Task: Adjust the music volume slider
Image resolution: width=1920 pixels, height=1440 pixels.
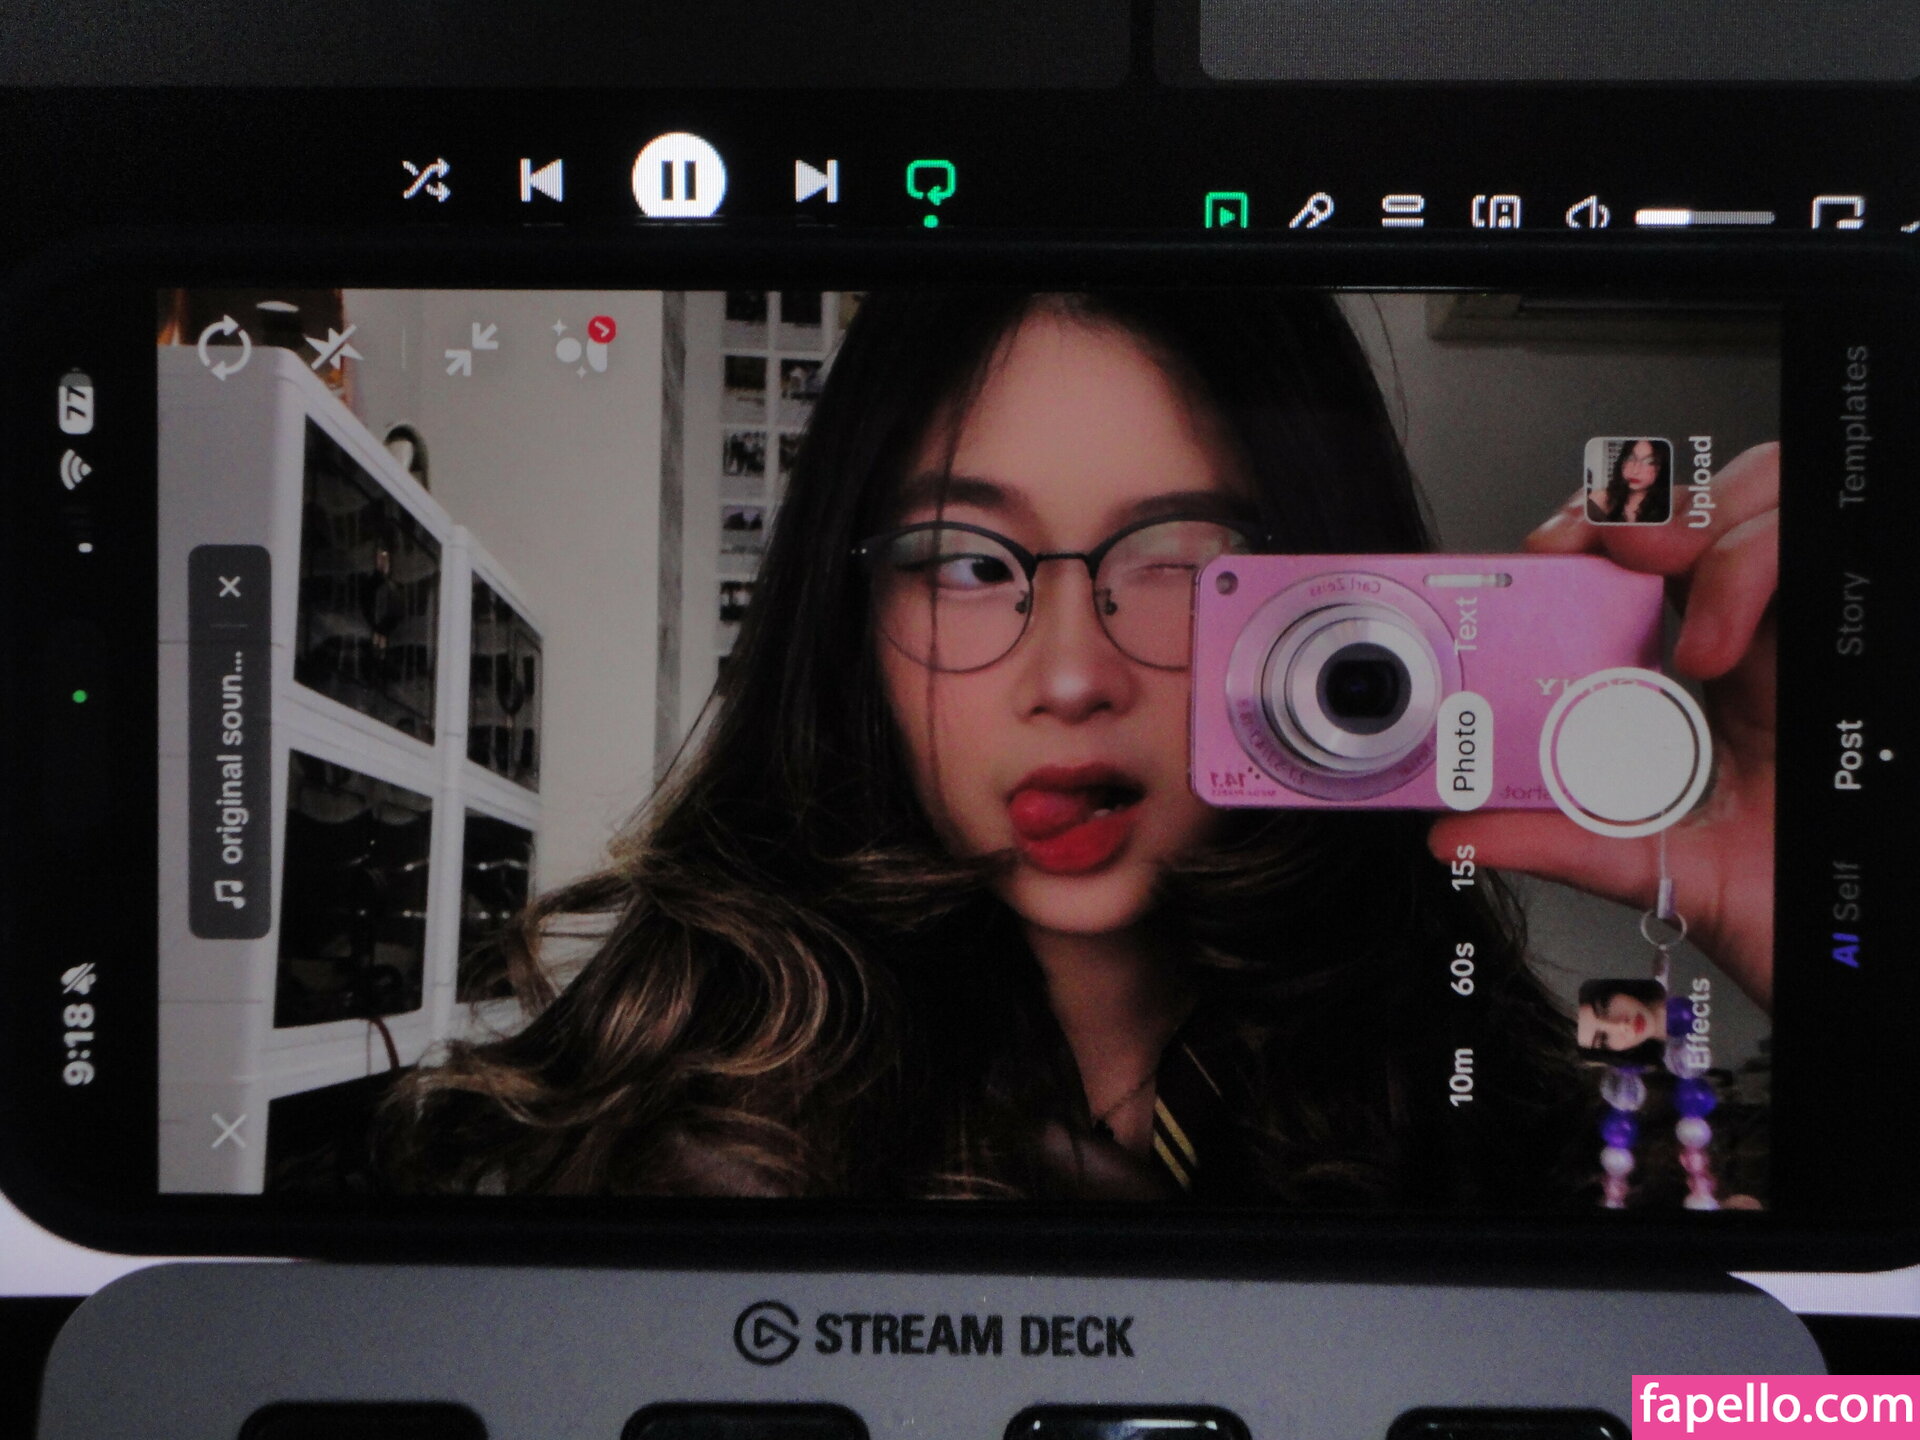Action: [1704, 216]
